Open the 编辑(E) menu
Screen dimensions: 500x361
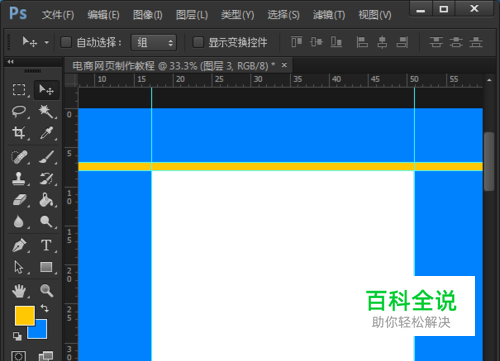pyautogui.click(x=103, y=15)
